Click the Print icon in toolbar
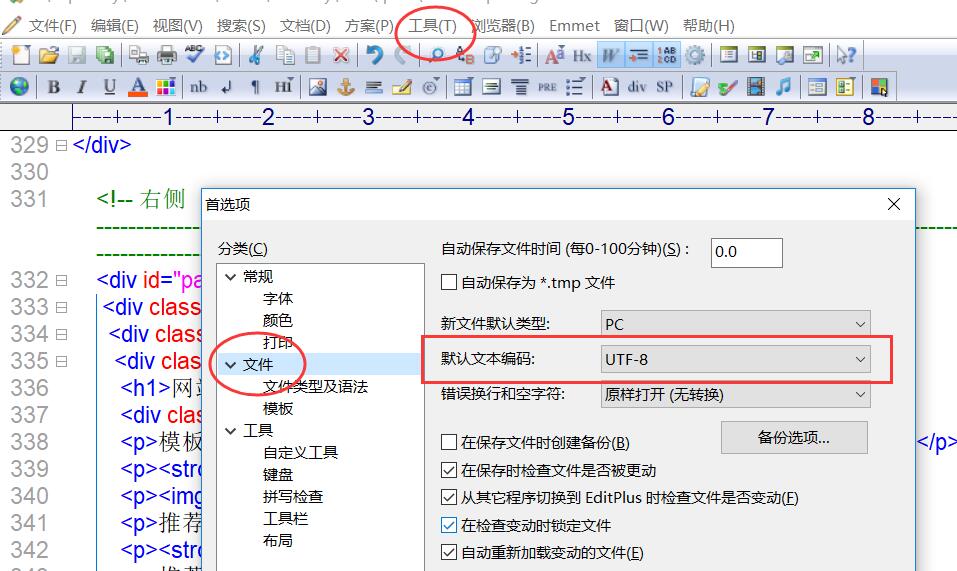Image resolution: width=957 pixels, height=571 pixels. click(166, 56)
